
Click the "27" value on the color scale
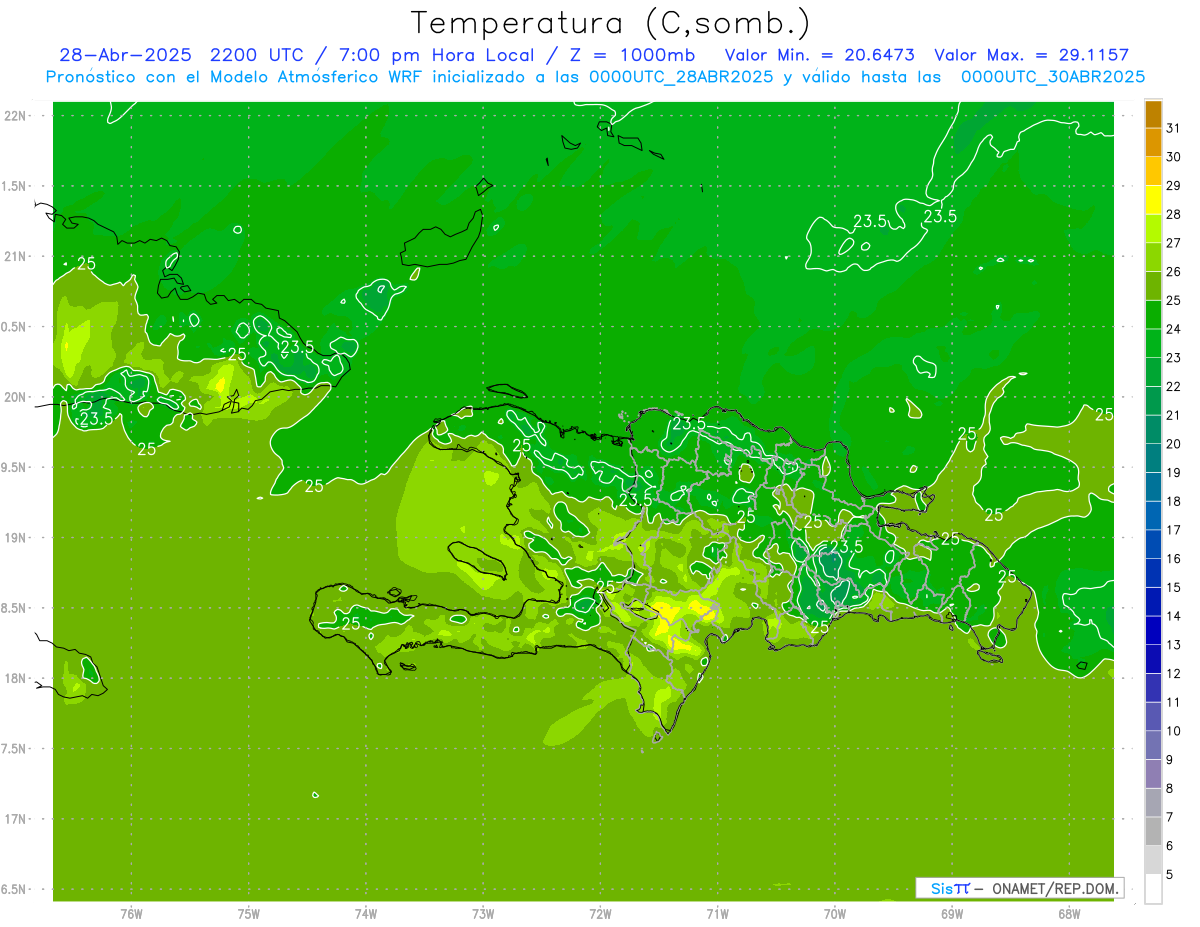[x=1173, y=243]
